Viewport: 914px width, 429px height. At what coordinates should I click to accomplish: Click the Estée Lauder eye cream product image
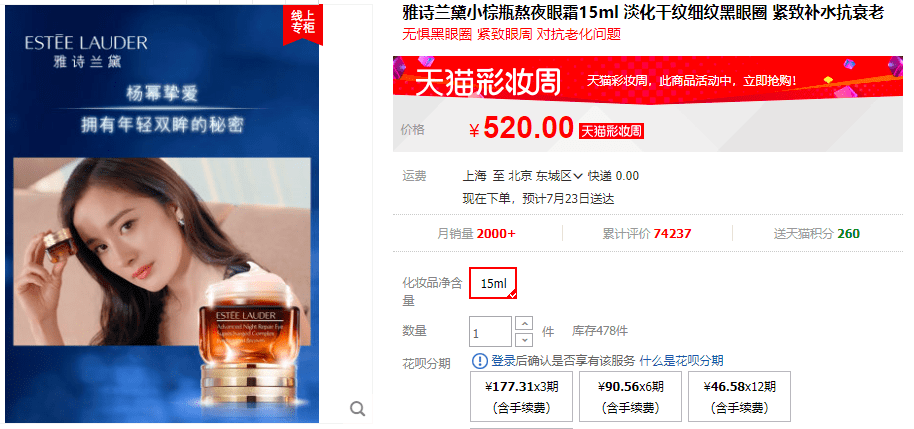(162, 213)
